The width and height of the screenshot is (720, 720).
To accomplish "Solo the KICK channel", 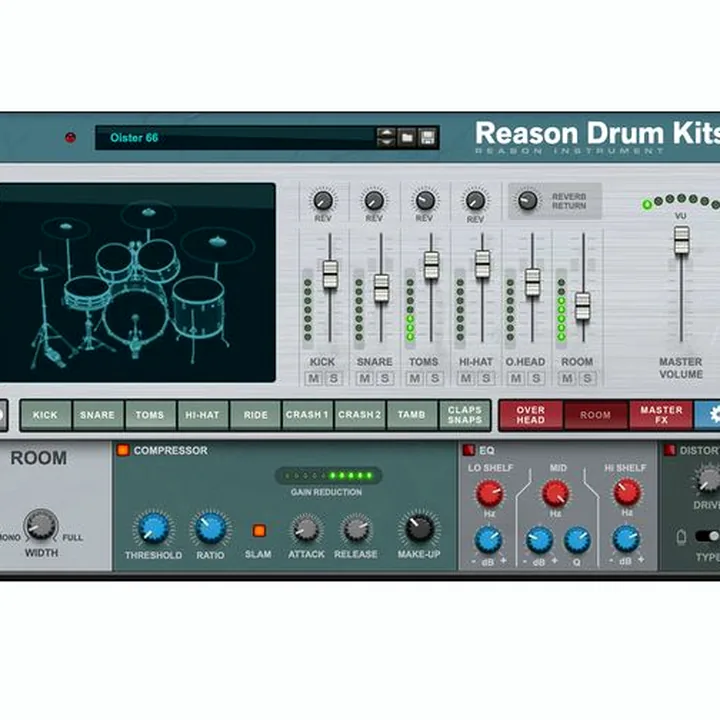I will click(x=333, y=378).
